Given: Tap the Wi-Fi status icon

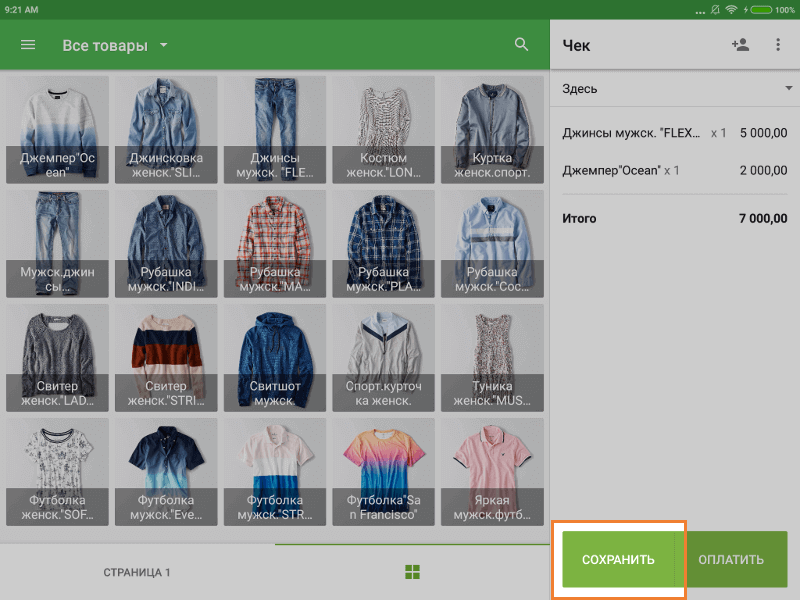Looking at the screenshot, I should point(731,9).
